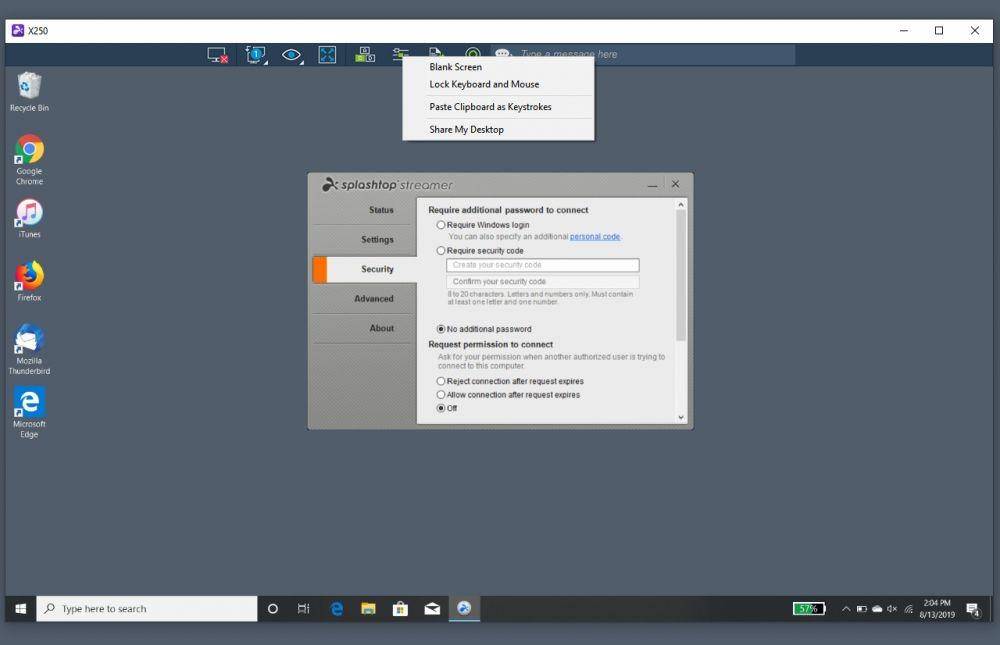
Task: Click scroll-up arrow in Streamer panel
Action: click(680, 205)
